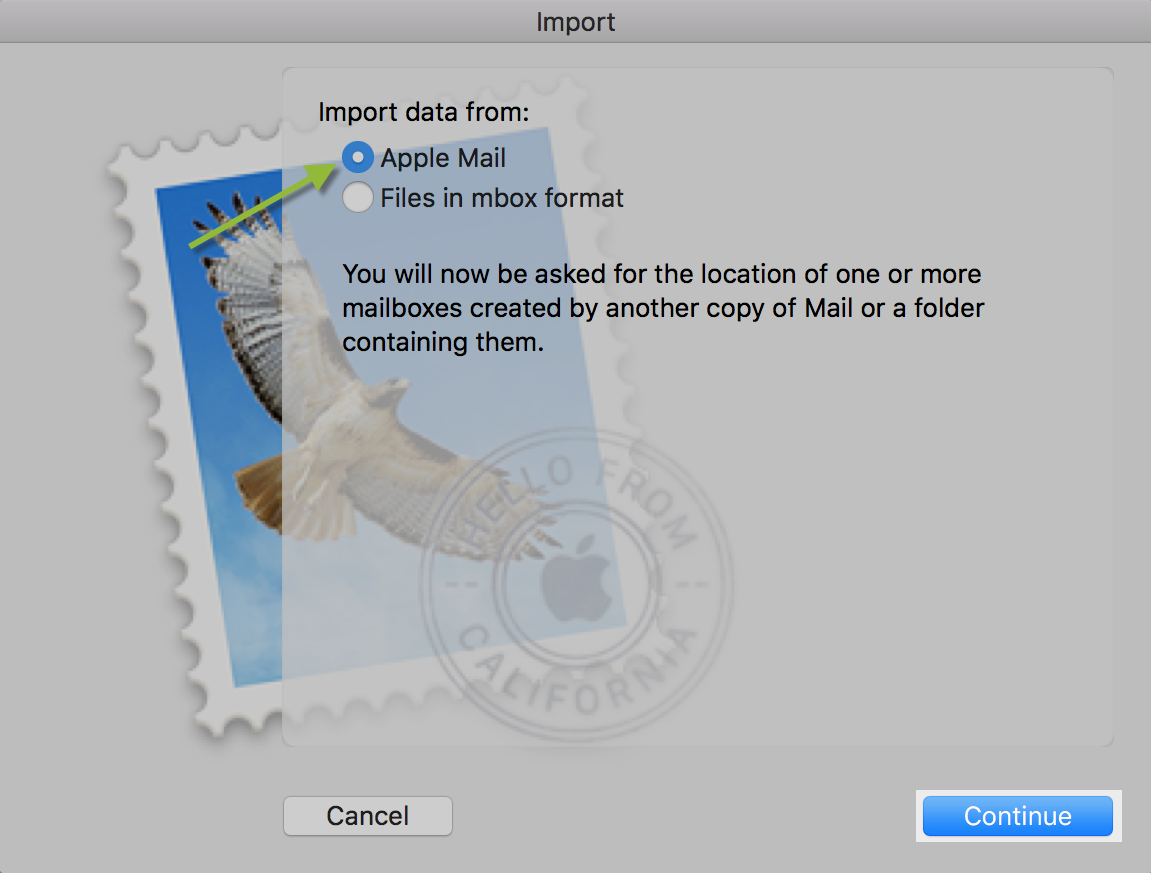The height and width of the screenshot is (873, 1151).
Task: Click the Files in mbox format label text
Action: pos(501,198)
